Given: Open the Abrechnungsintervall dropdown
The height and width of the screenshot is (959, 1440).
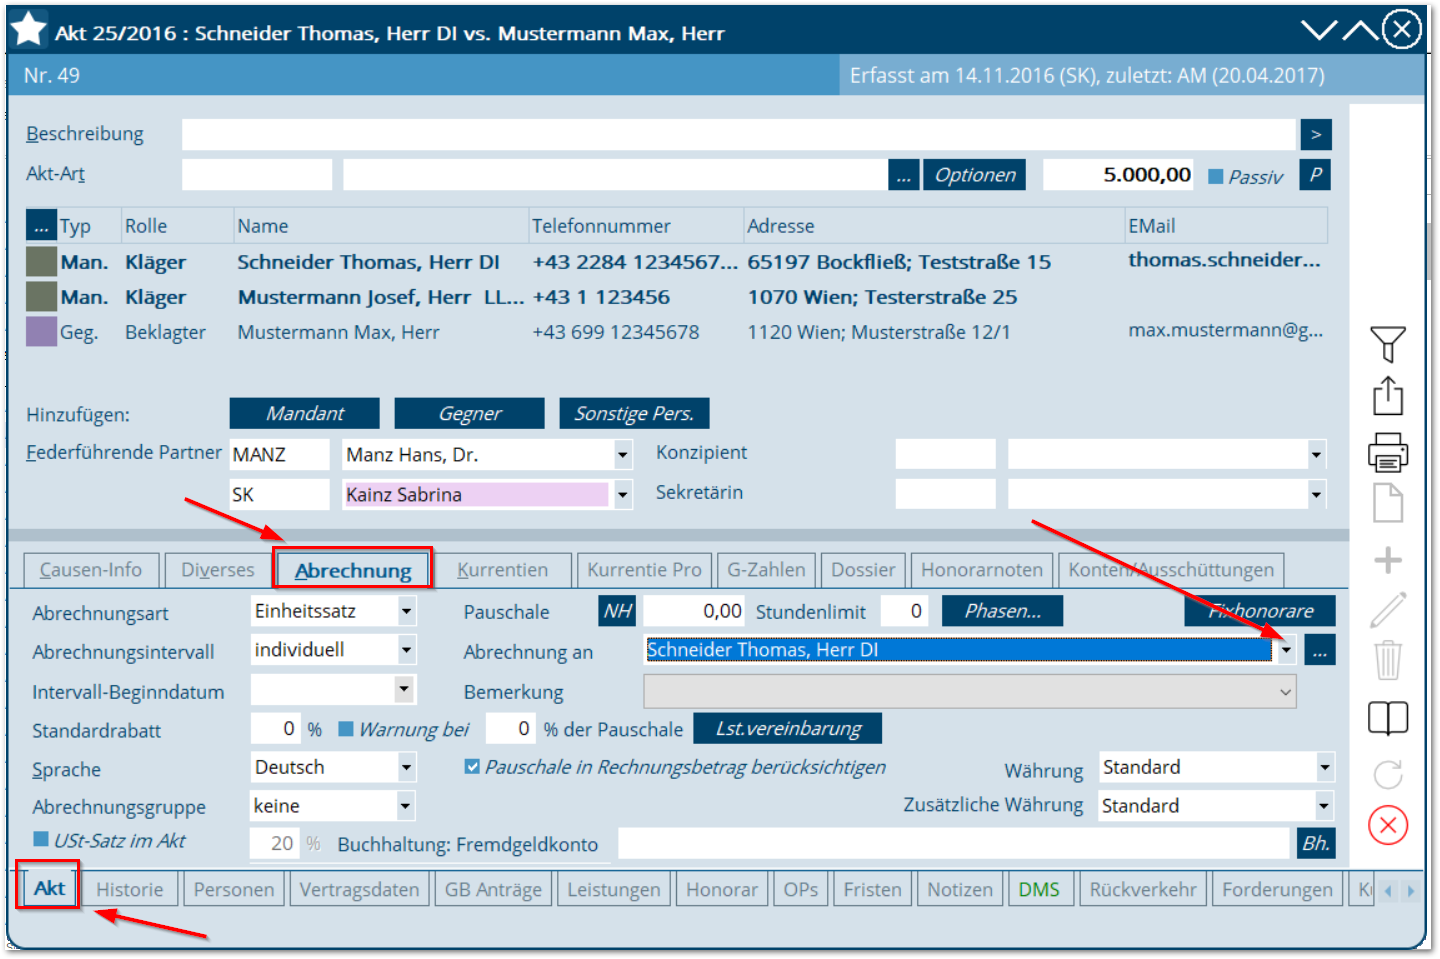Looking at the screenshot, I should (x=406, y=650).
